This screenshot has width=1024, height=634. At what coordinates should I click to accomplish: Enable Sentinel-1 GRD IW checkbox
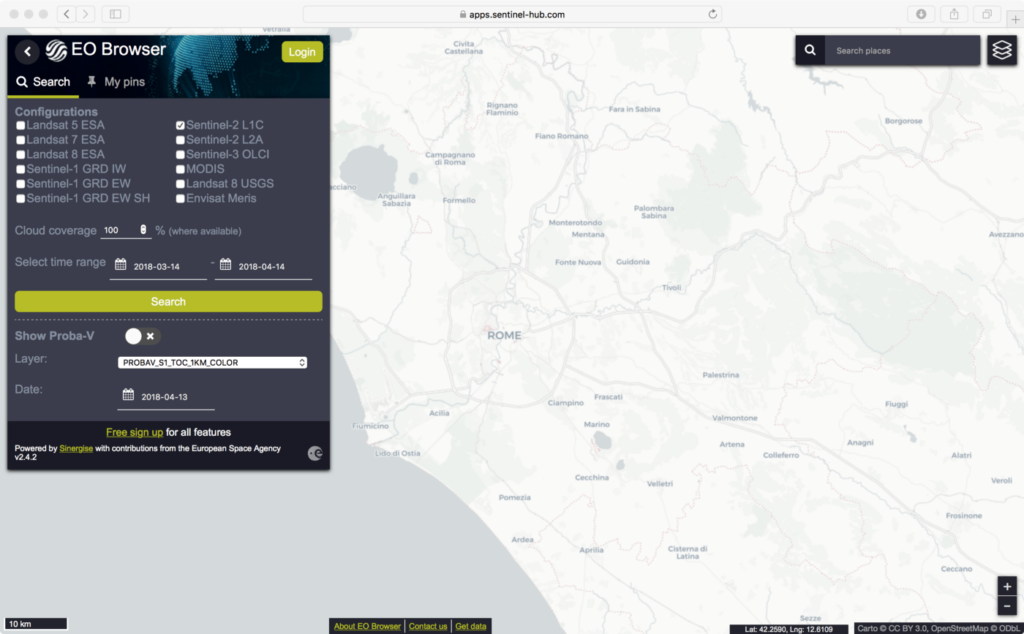[21, 169]
